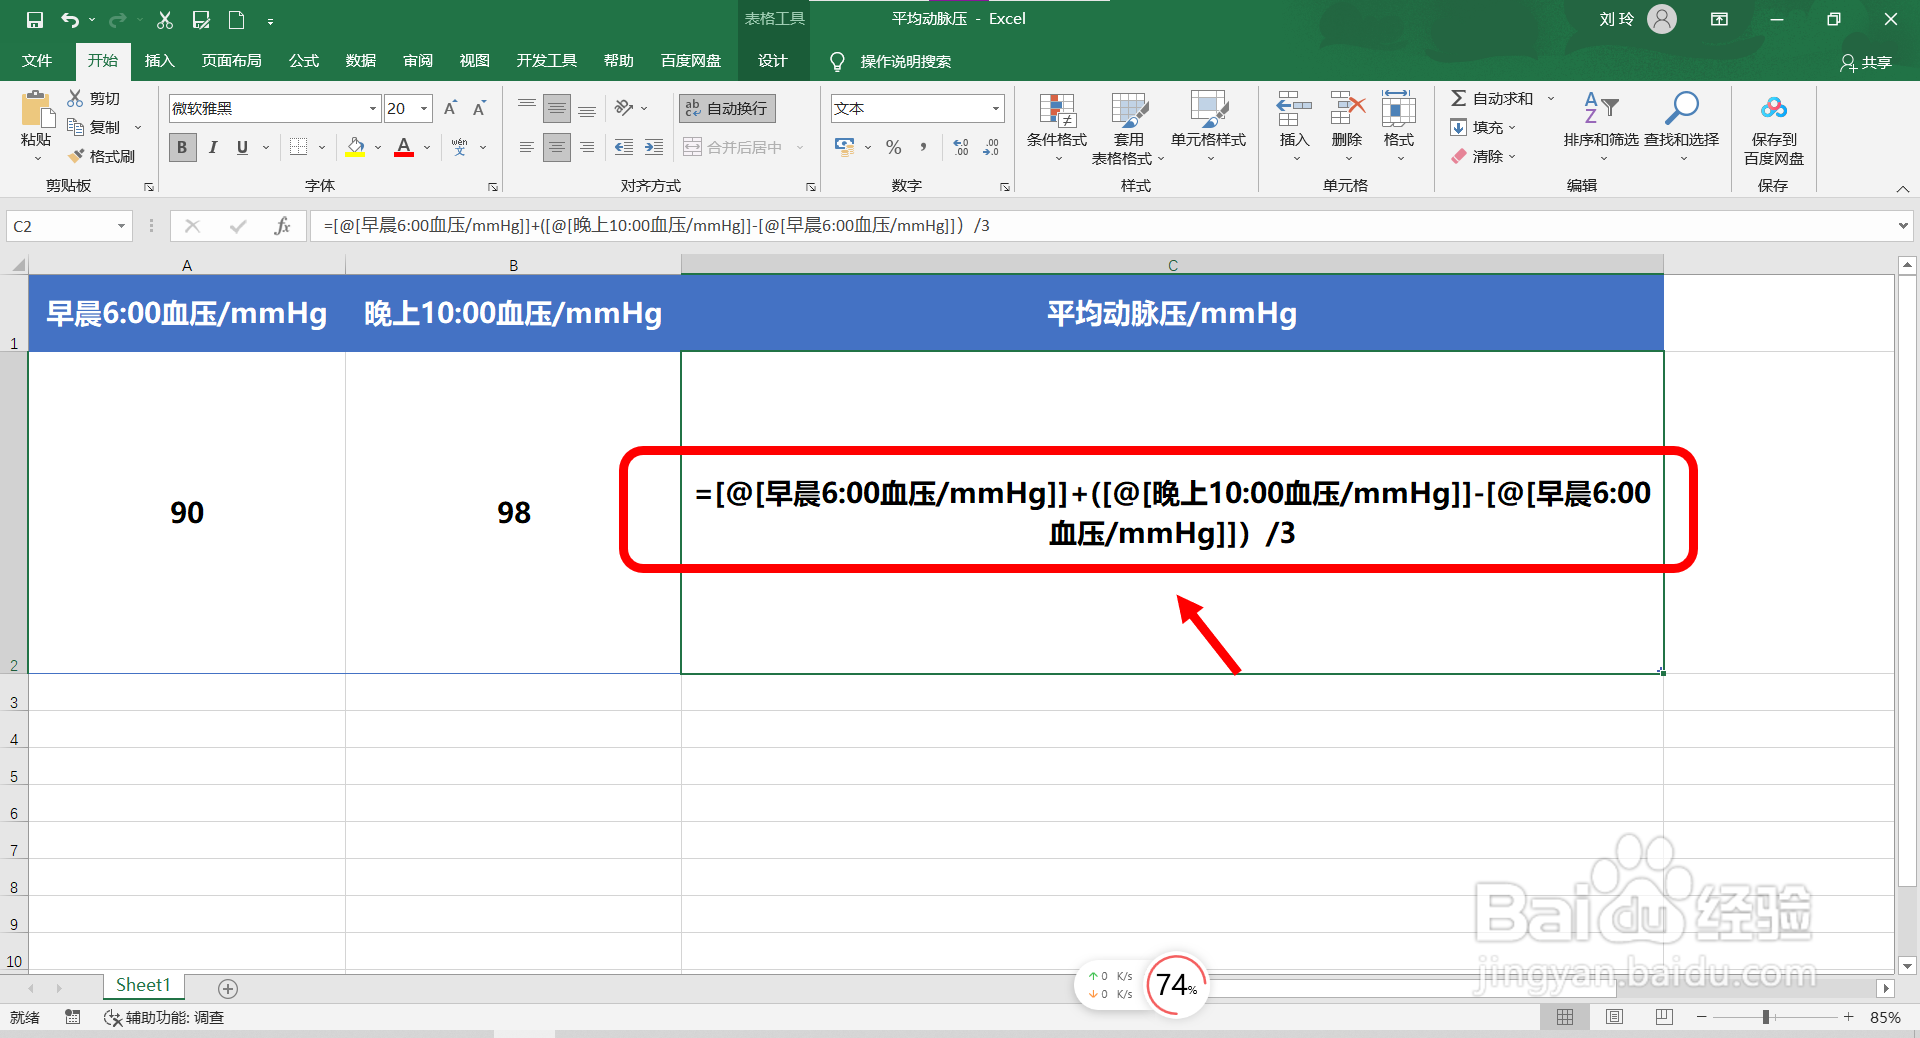Open the number format dropdown showing 文本
This screenshot has height=1038, width=1920.
[995, 108]
